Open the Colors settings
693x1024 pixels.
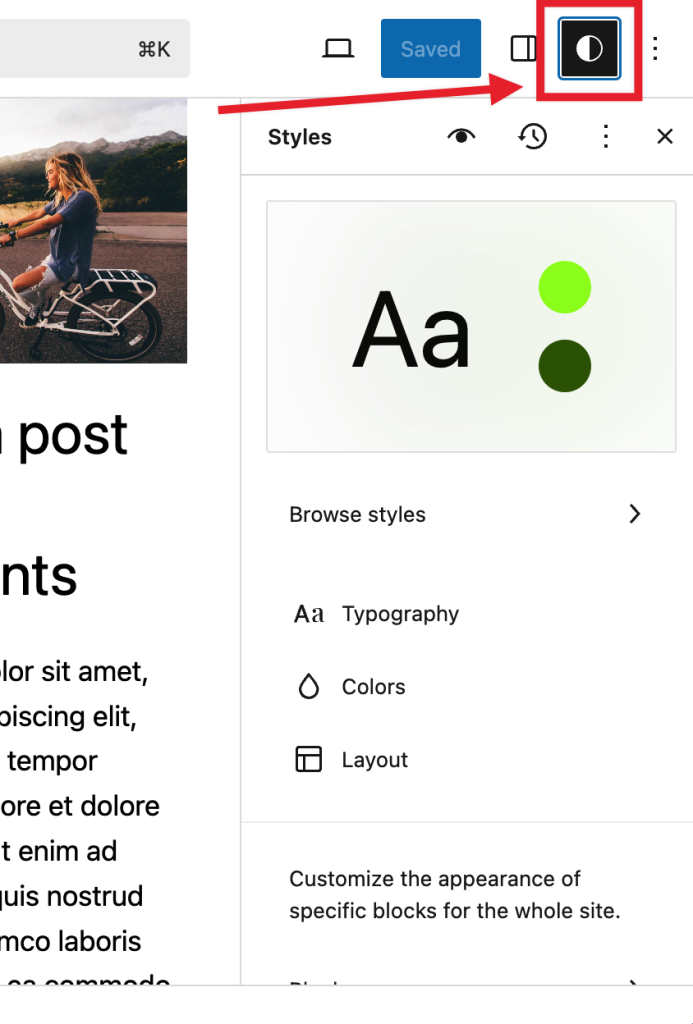click(x=373, y=687)
